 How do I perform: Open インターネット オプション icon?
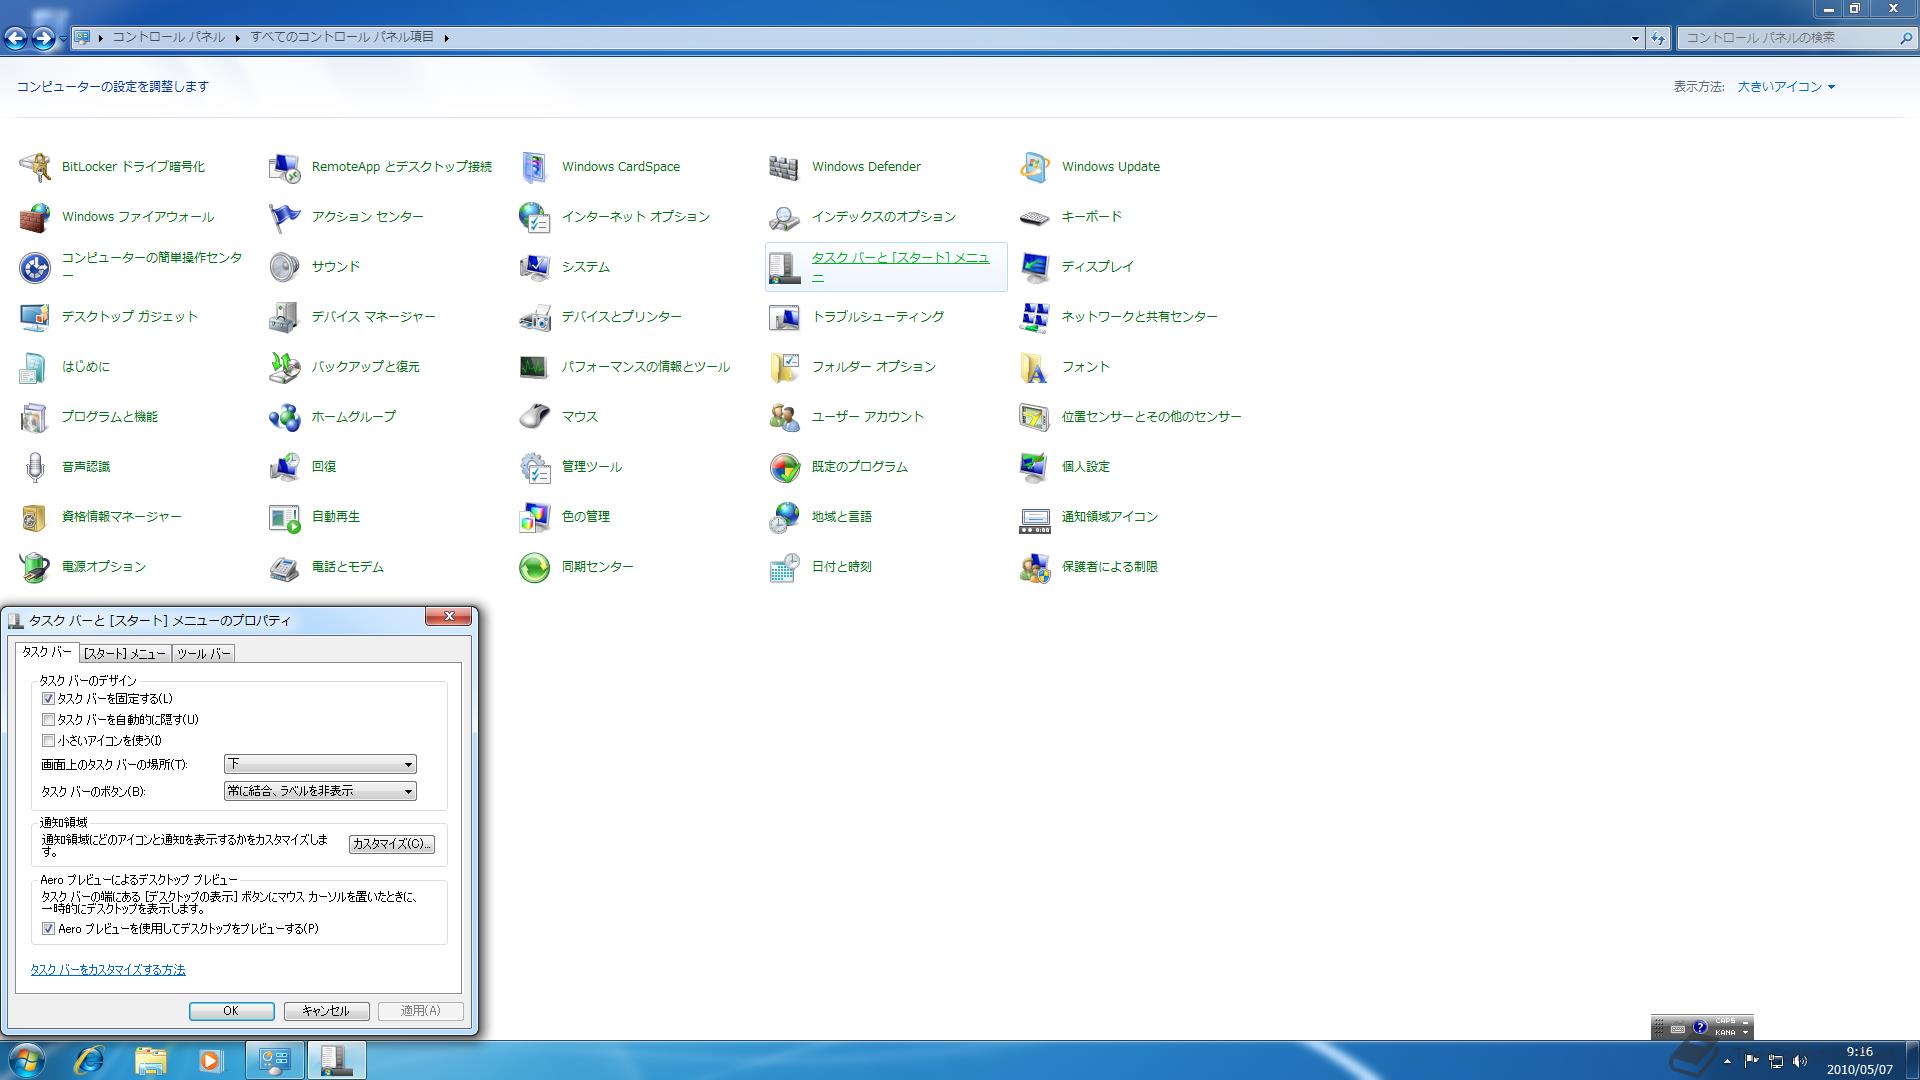[535, 217]
